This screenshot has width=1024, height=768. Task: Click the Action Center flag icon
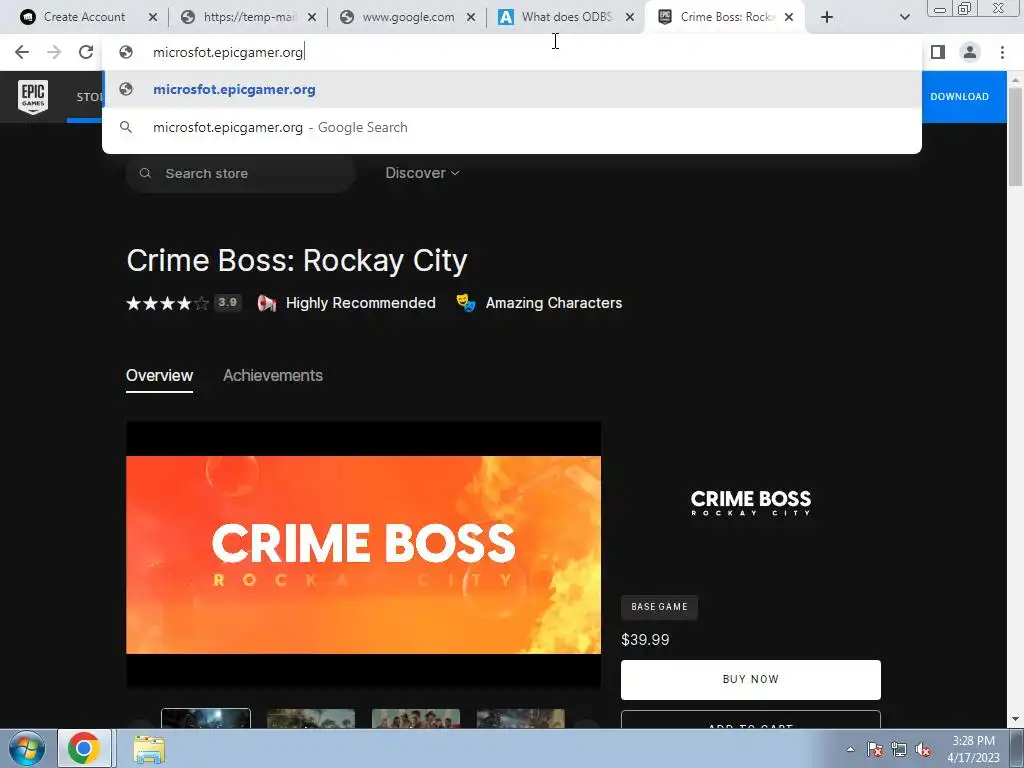pyautogui.click(x=875, y=749)
